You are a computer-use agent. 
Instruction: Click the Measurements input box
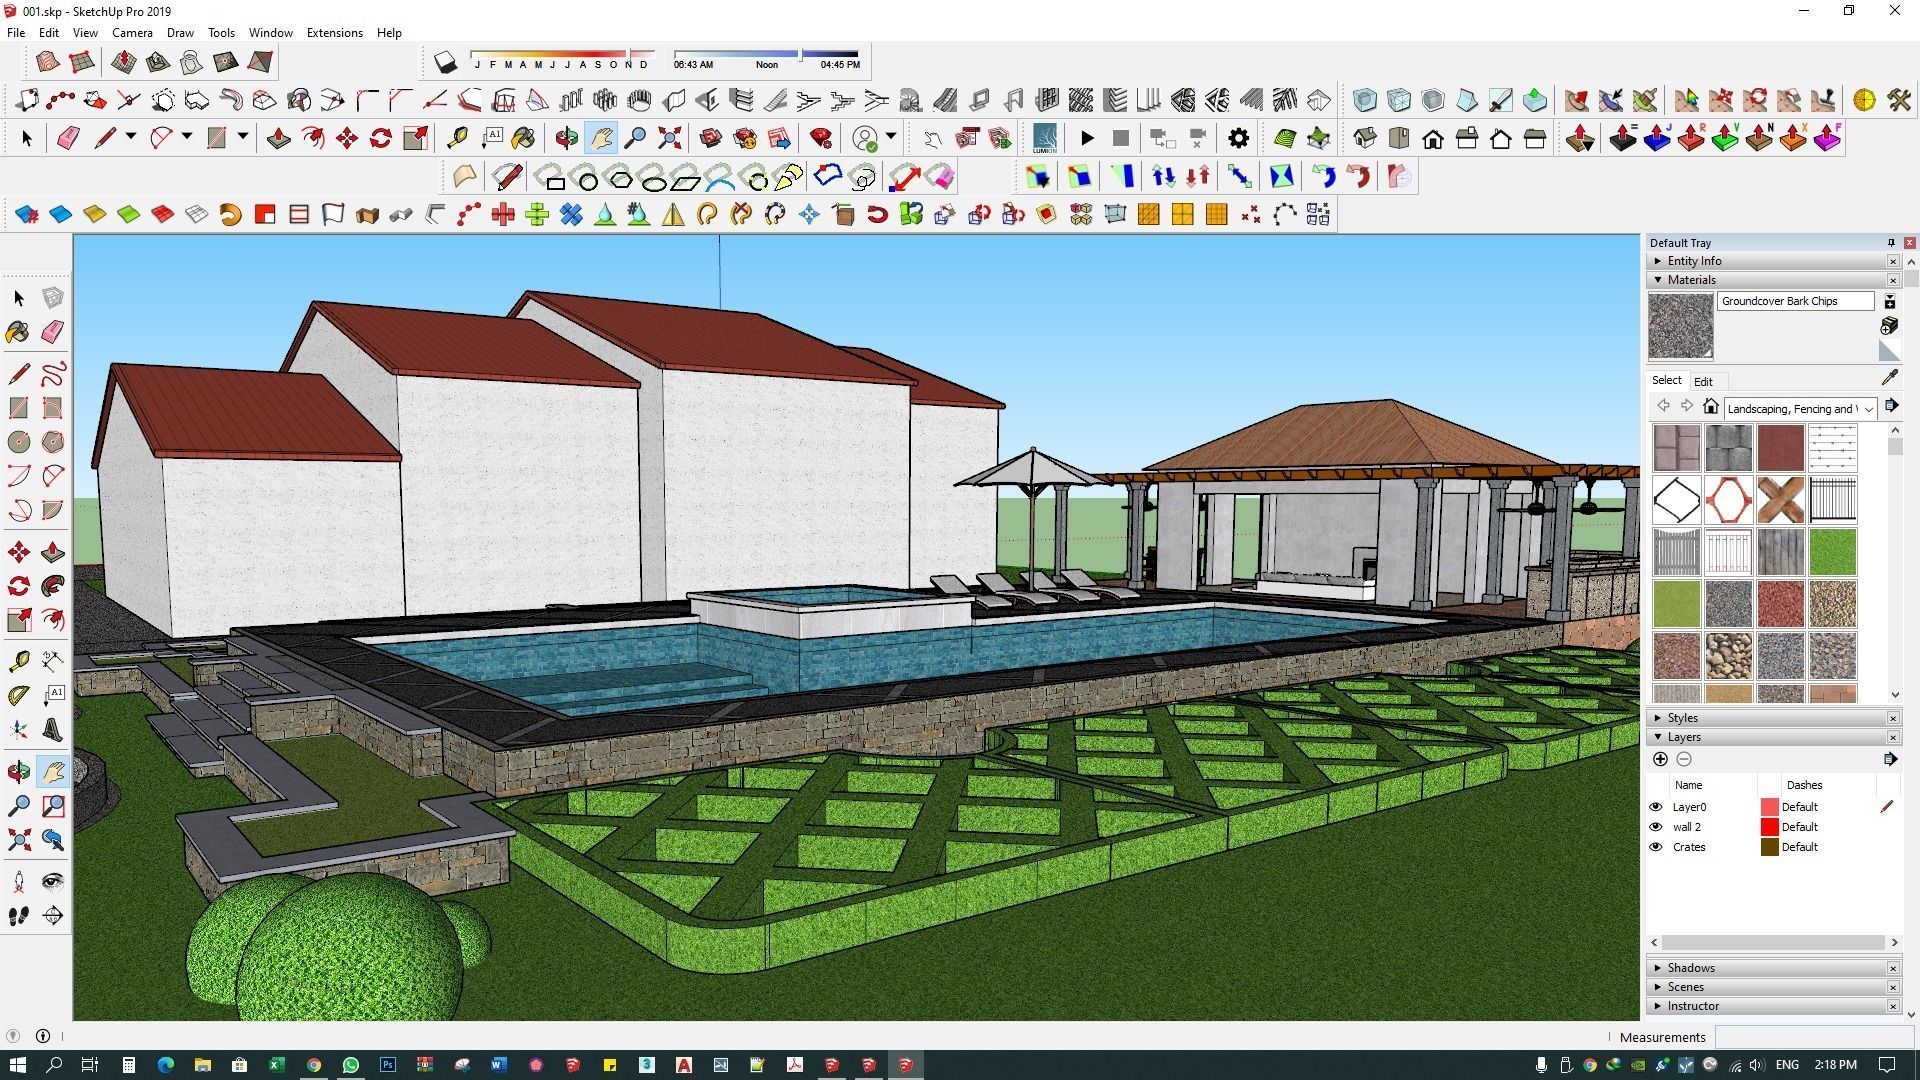click(x=1813, y=1037)
